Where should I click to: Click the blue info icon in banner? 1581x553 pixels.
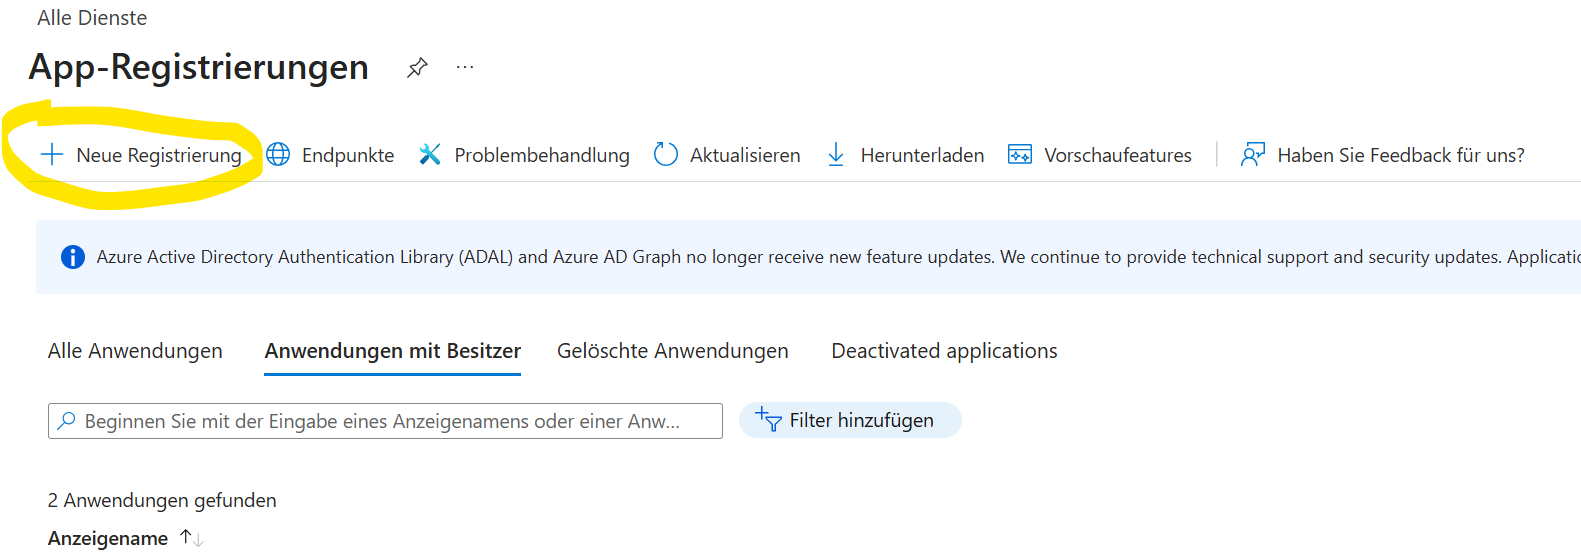tap(73, 257)
